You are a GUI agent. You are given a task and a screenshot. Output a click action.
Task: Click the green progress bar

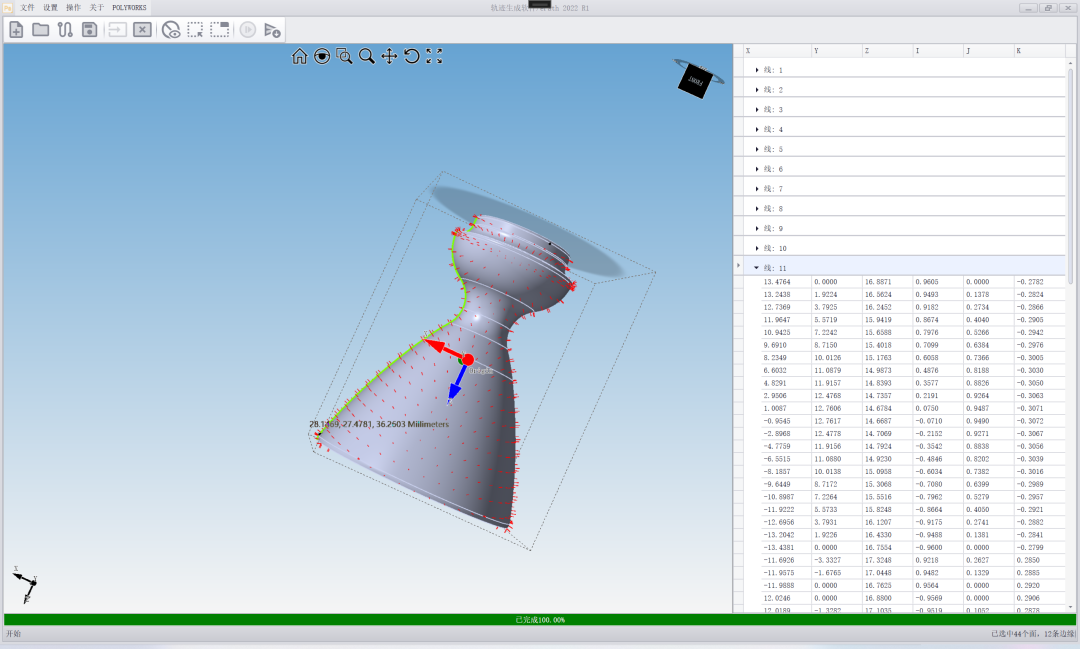pos(540,620)
